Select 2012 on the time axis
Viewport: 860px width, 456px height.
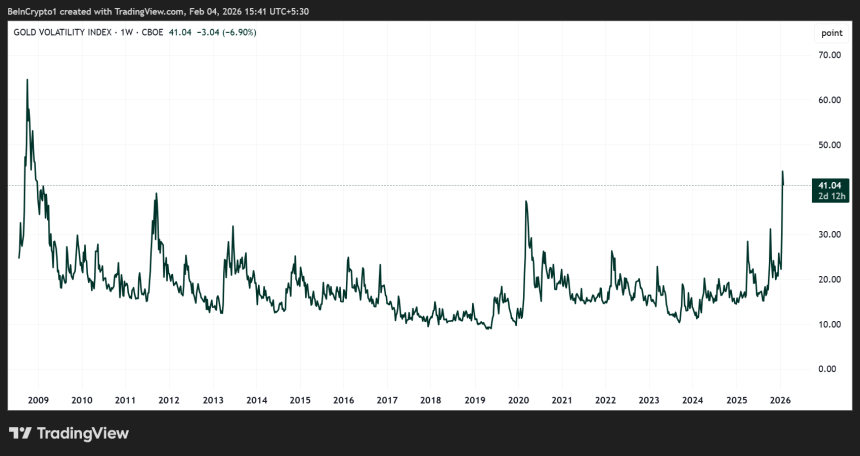(x=168, y=400)
